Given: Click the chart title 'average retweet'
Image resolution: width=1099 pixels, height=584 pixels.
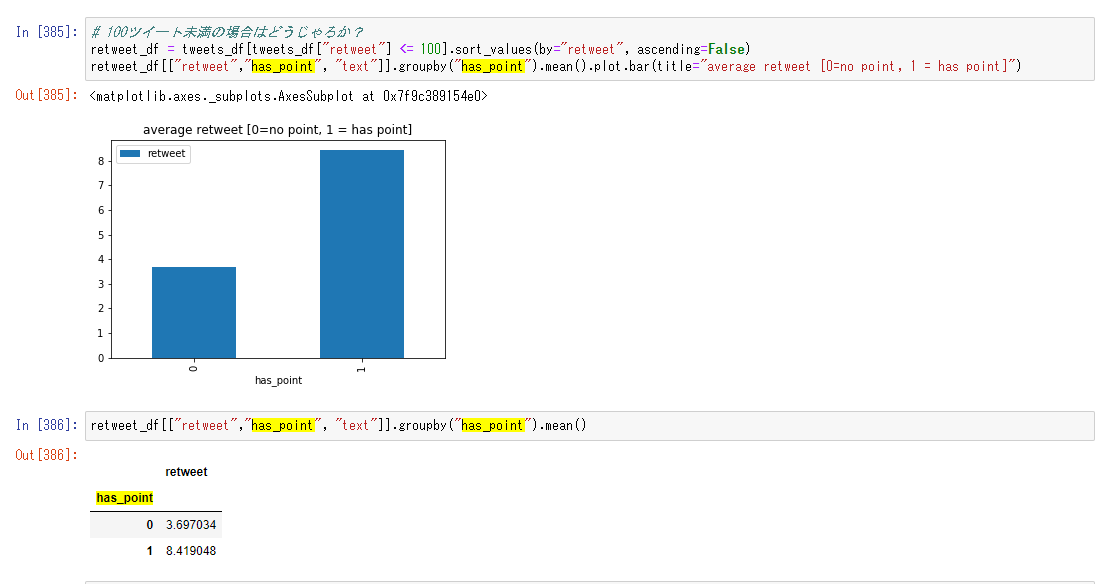Looking at the screenshot, I should pos(277,130).
